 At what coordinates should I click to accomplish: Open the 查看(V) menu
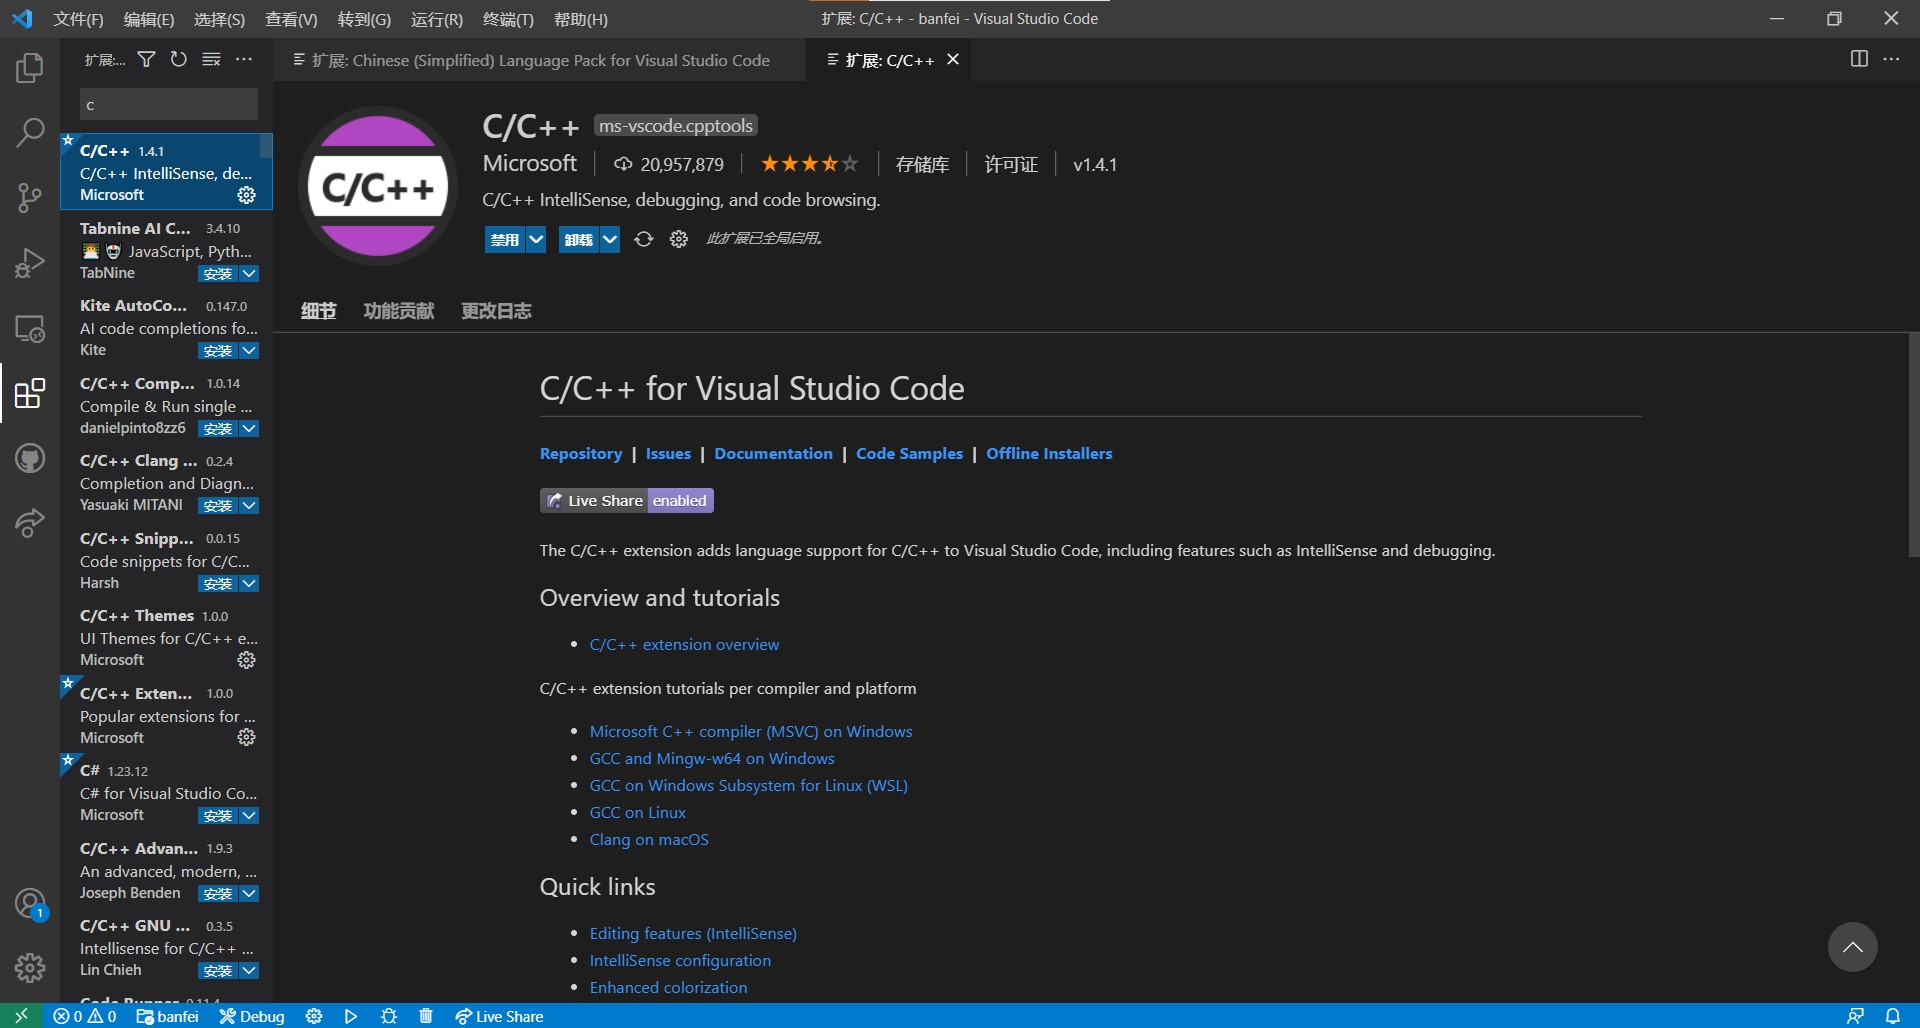tap(291, 19)
